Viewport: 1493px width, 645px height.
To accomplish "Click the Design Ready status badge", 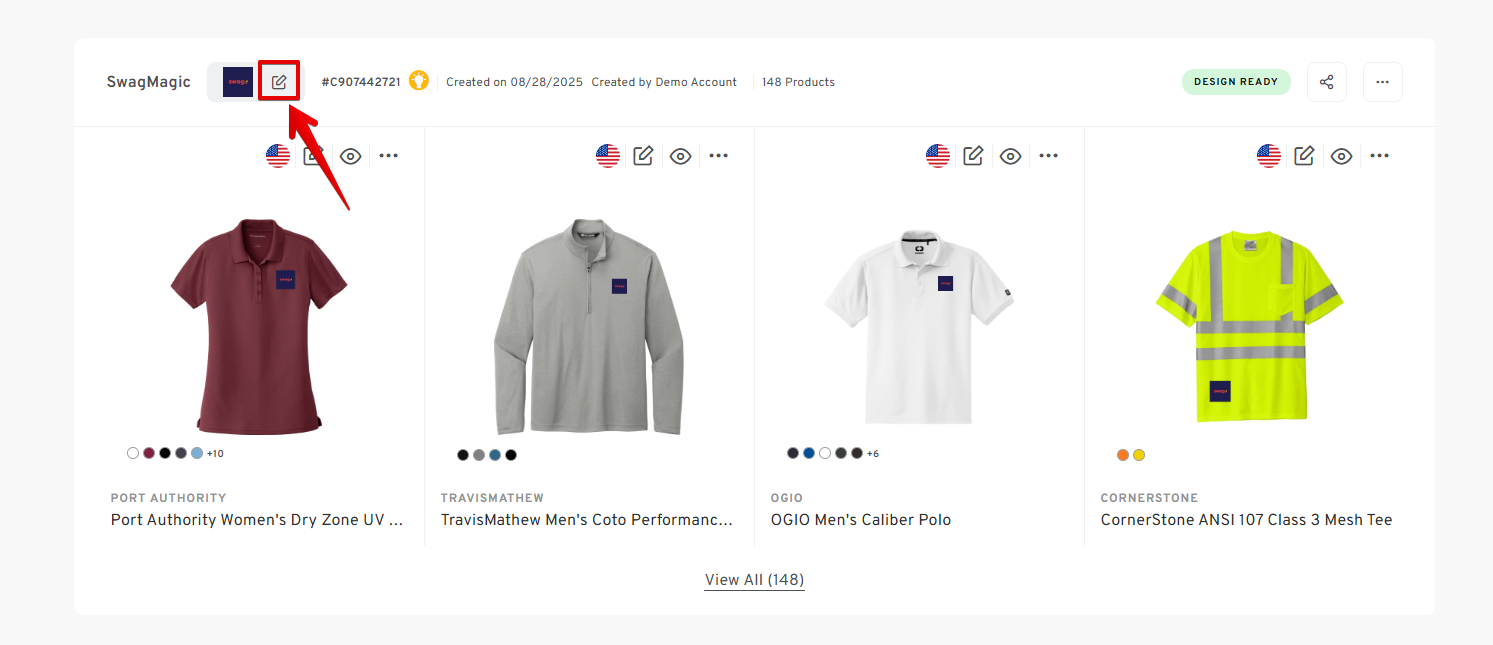I will [x=1235, y=82].
